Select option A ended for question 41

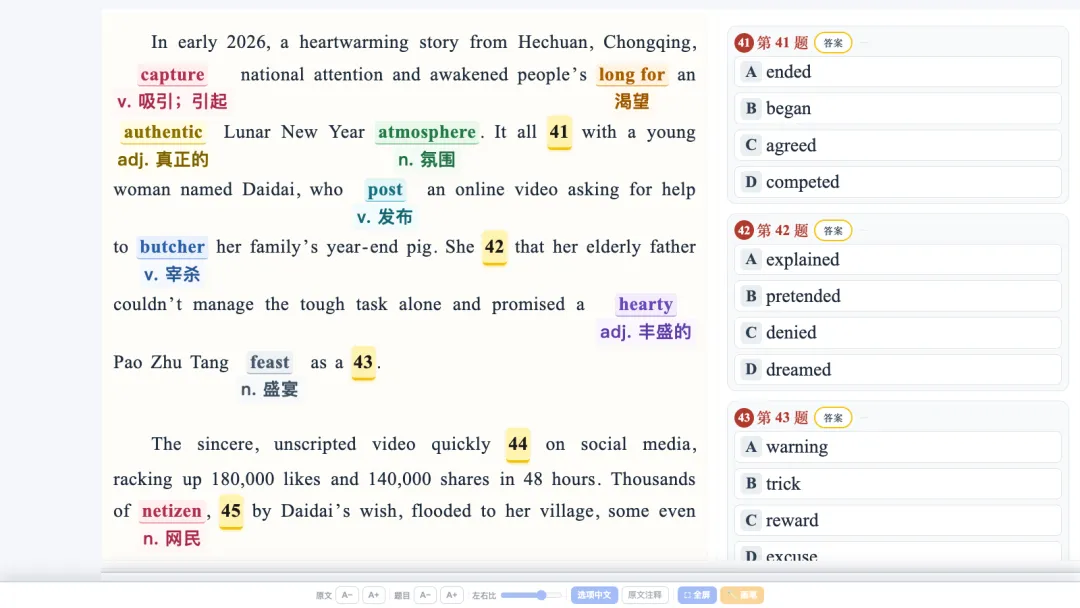(898, 72)
